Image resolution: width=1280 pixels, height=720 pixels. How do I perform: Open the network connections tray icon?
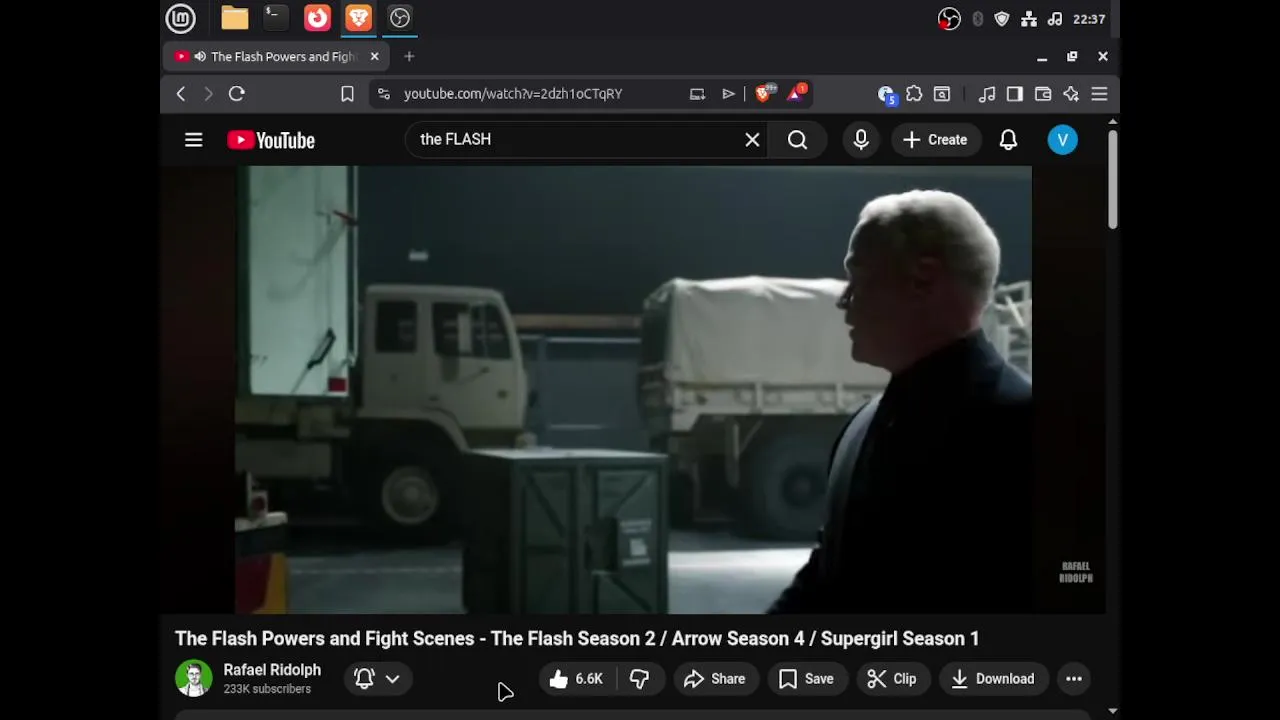pos(1029,19)
